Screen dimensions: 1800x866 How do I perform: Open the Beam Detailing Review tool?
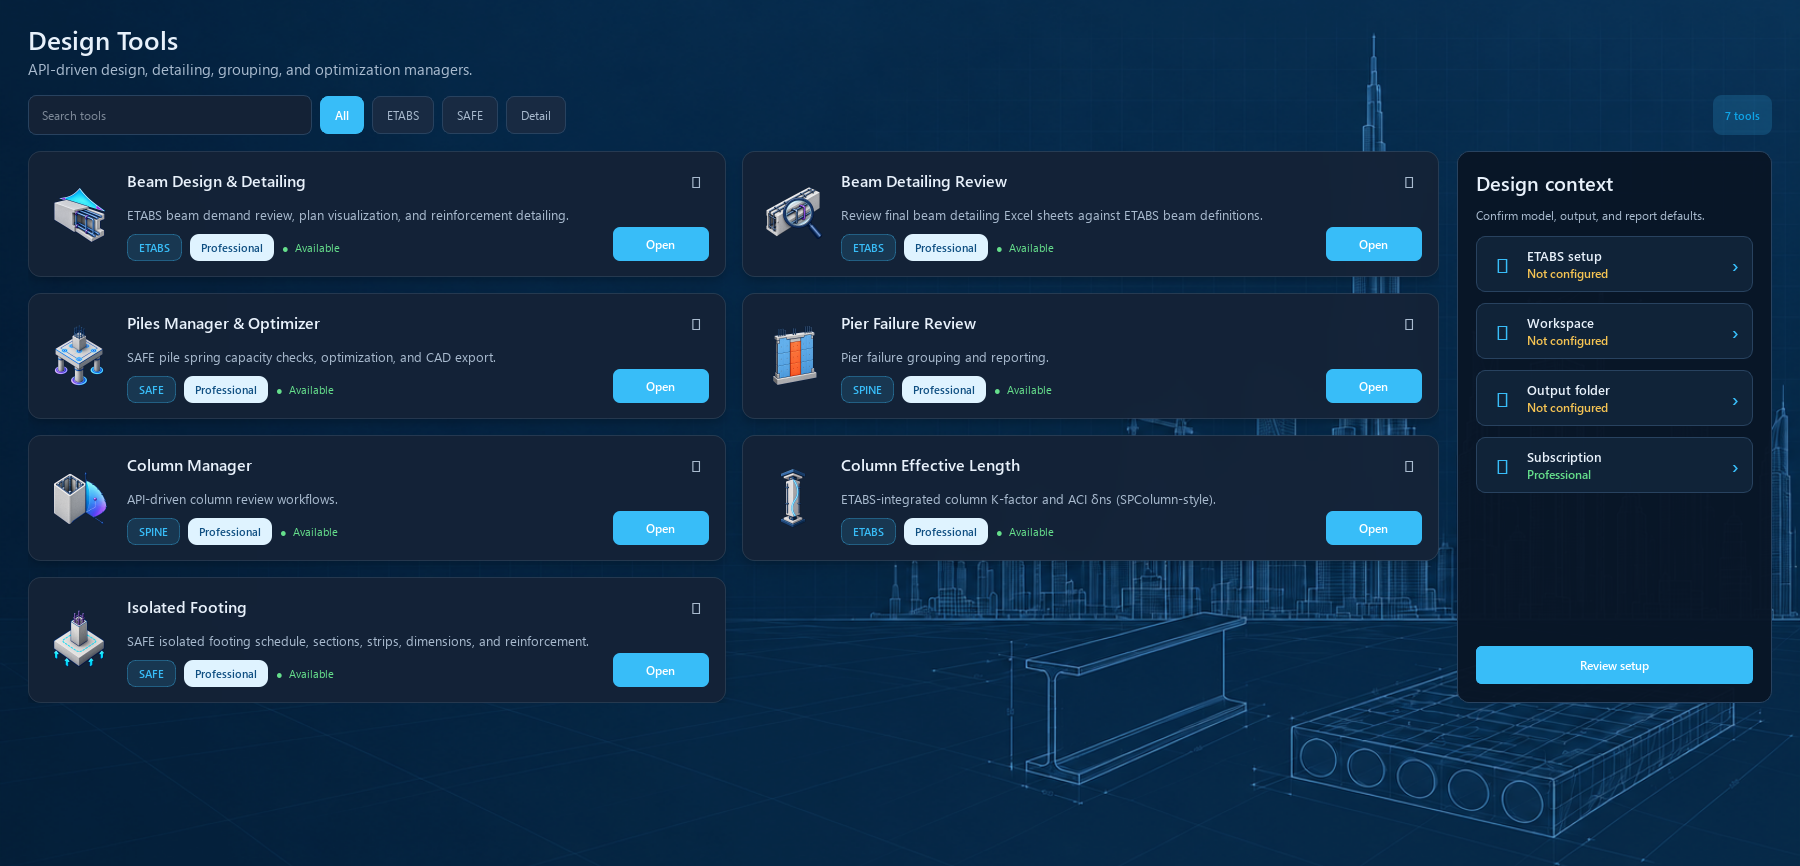tap(1374, 244)
